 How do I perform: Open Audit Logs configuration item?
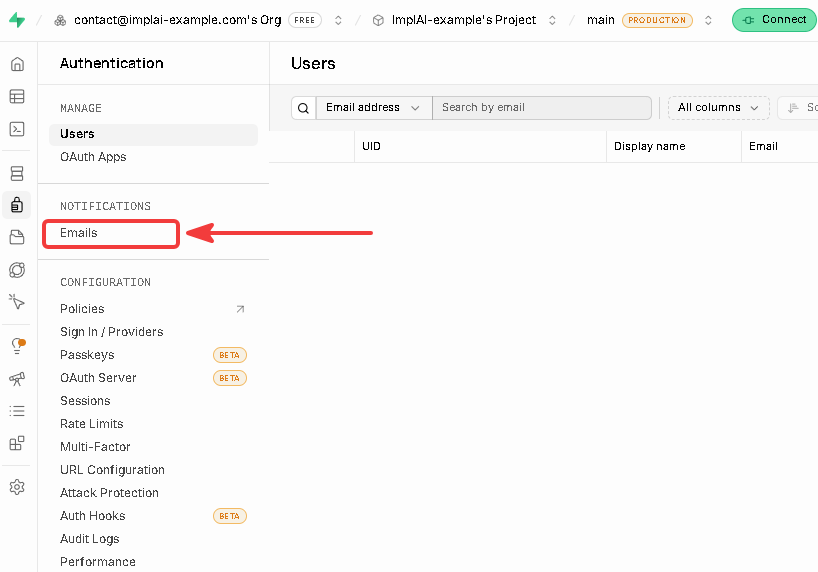pos(89,539)
